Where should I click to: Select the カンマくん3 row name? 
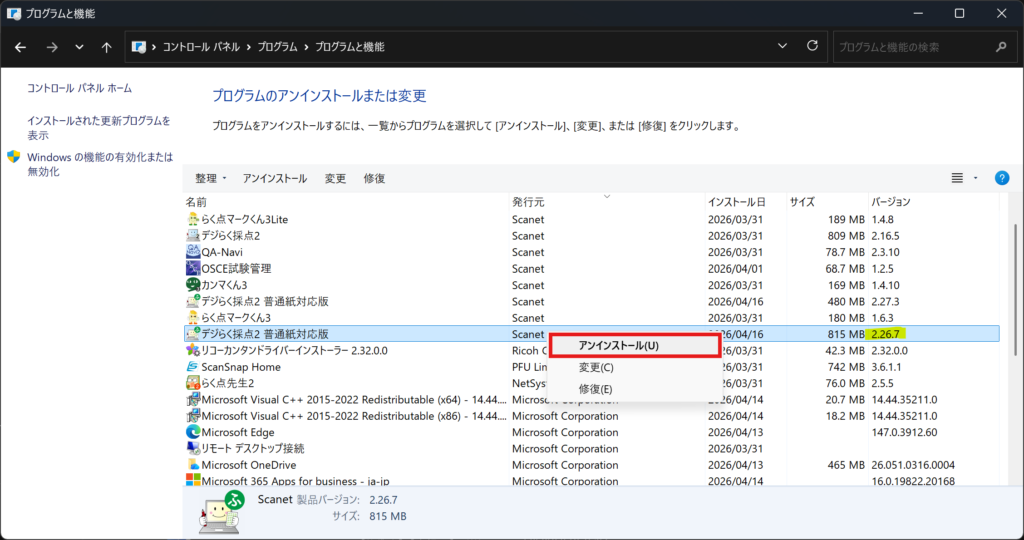pos(224,285)
